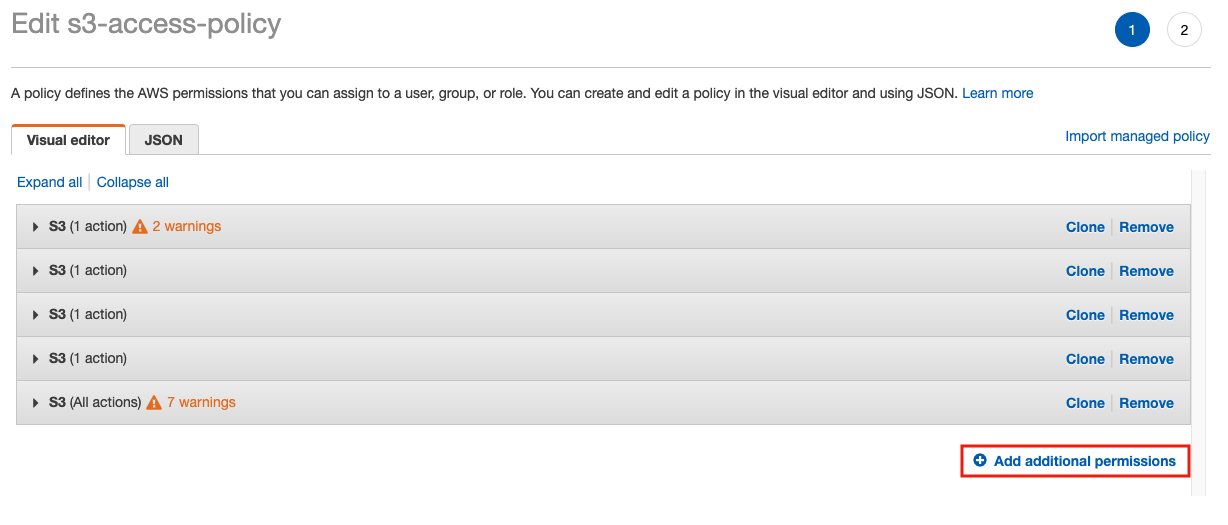
Task: Expand the second S3 (1 action) block
Action: click(x=36, y=271)
